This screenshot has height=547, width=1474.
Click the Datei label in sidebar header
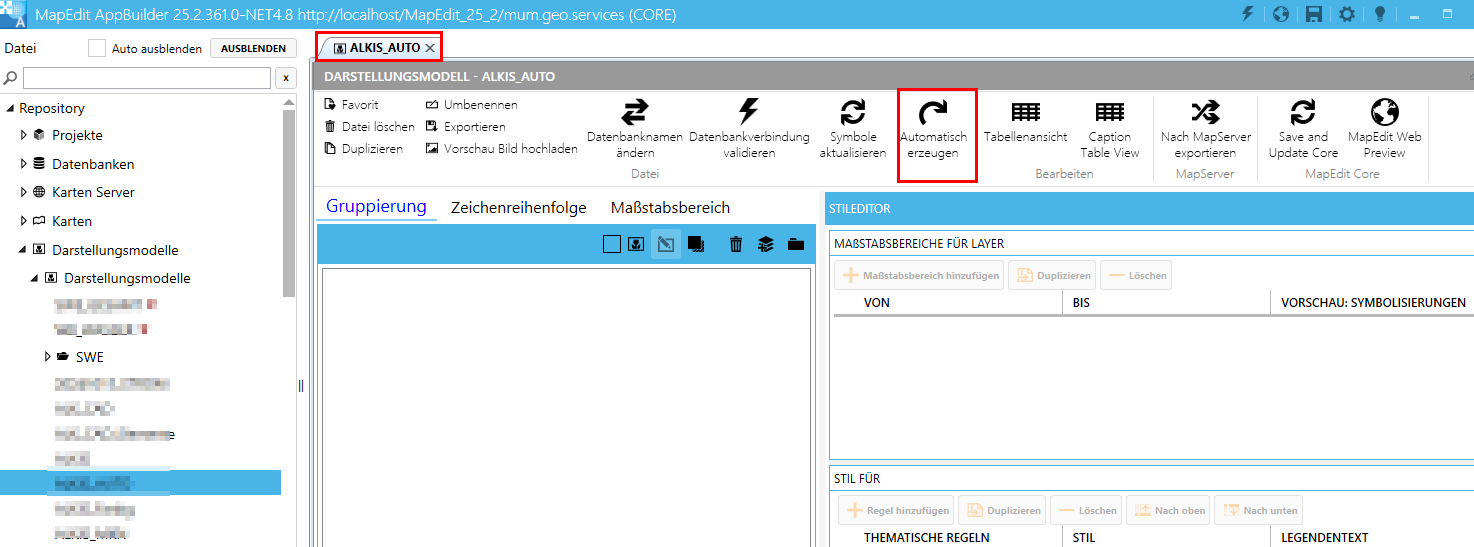(x=20, y=48)
